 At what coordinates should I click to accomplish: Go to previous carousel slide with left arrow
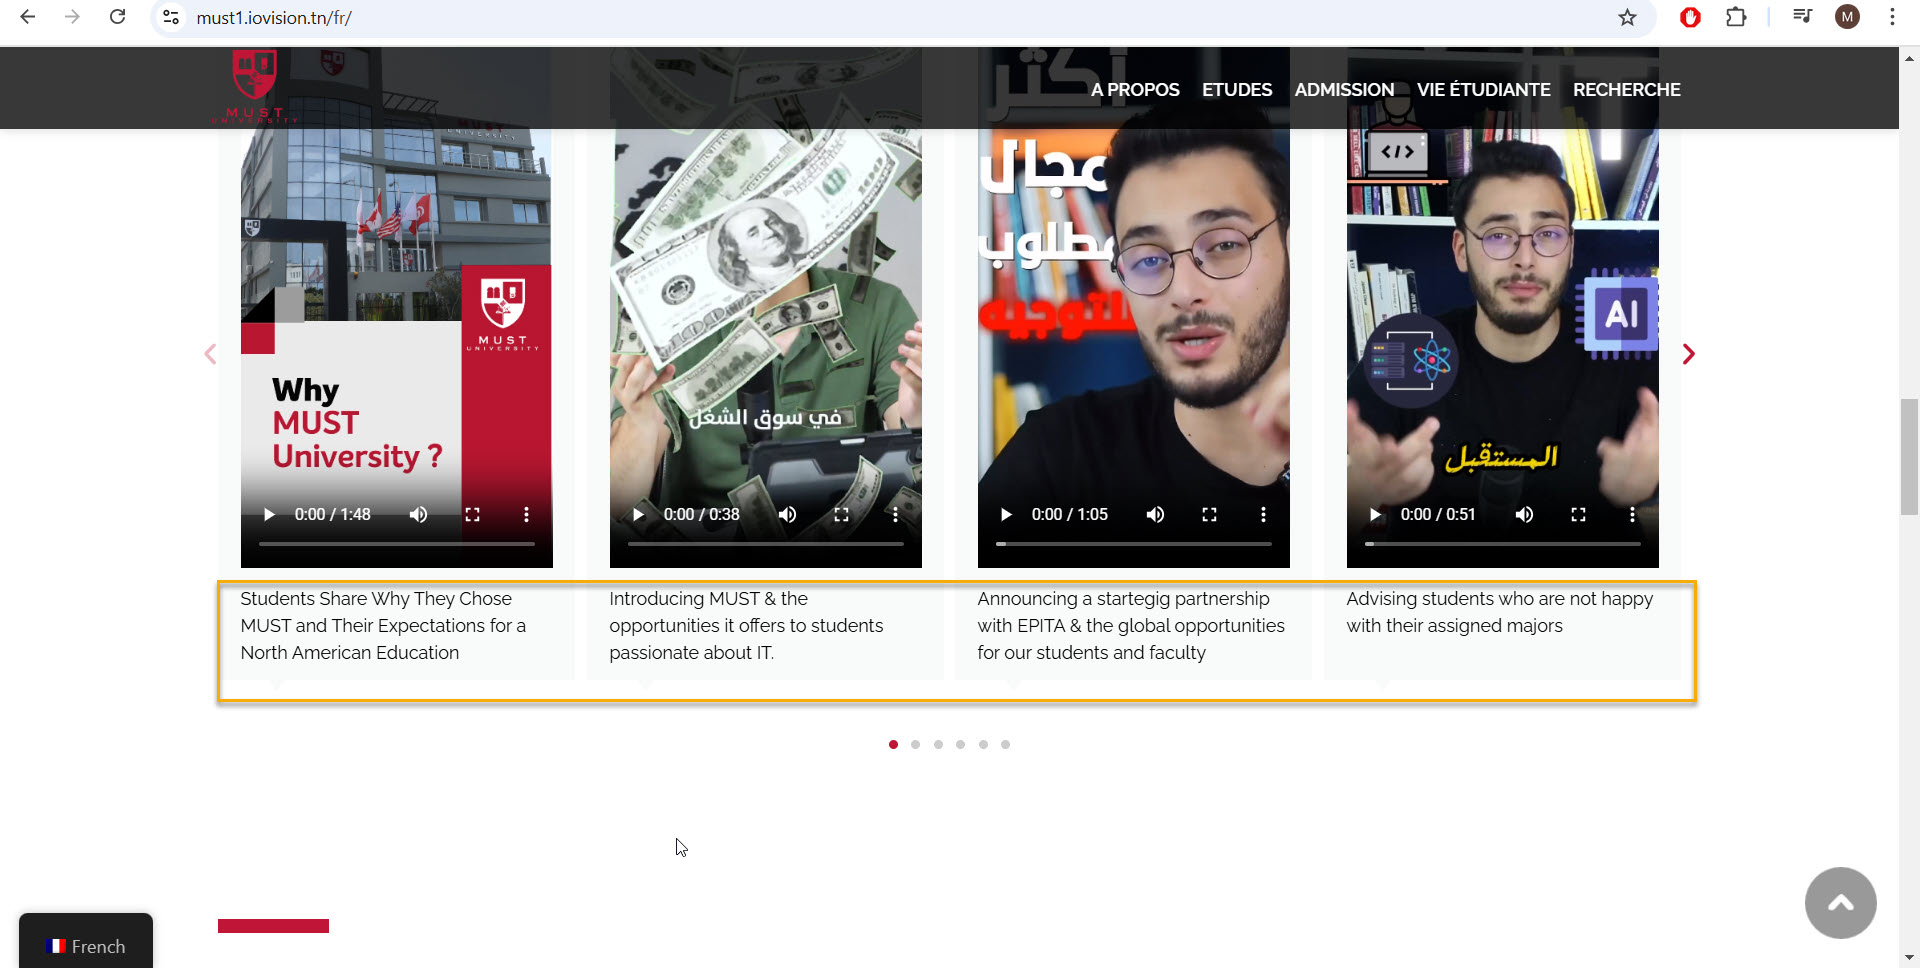point(210,354)
